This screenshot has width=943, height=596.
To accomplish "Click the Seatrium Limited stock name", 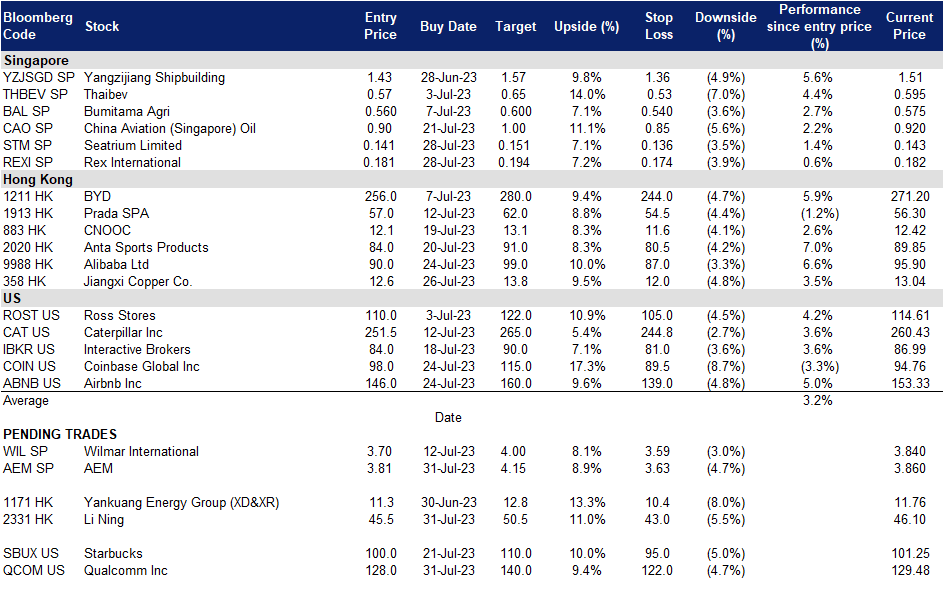I will [x=133, y=146].
